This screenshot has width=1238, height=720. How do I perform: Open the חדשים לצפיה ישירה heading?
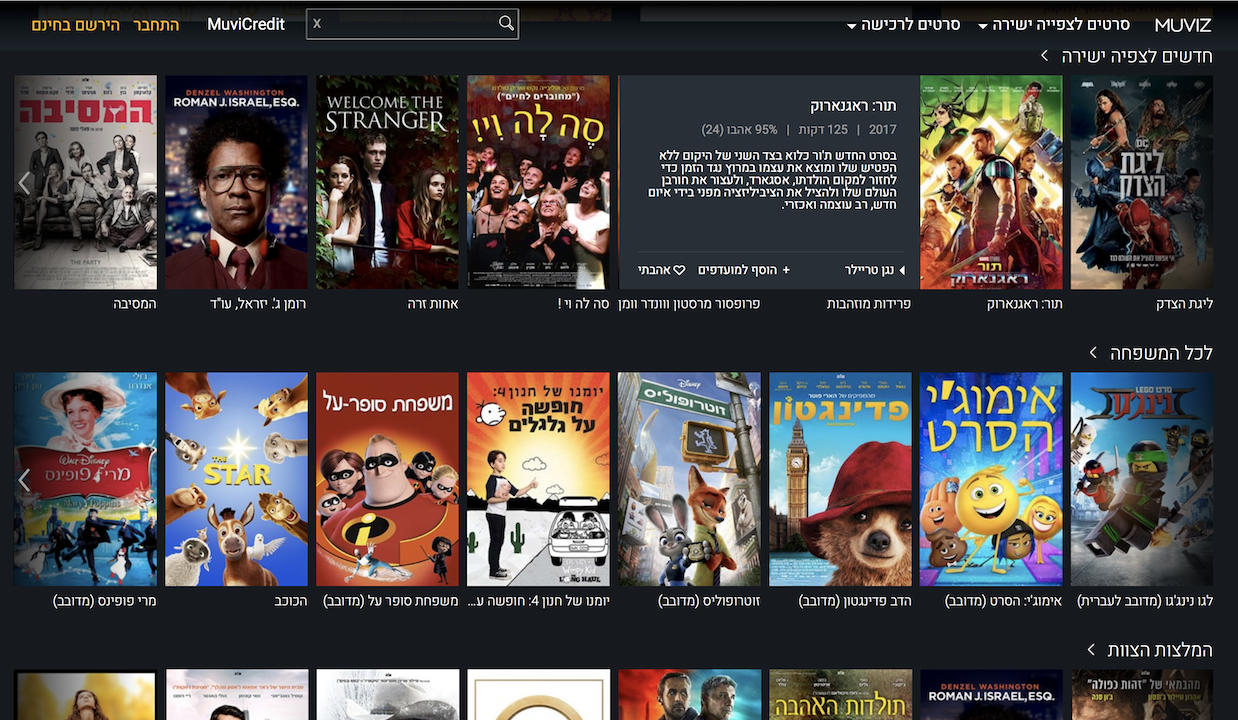tap(1137, 56)
